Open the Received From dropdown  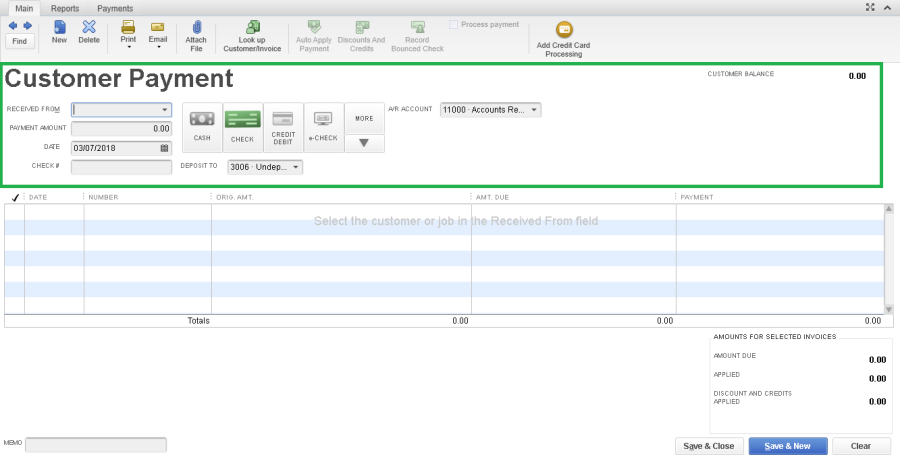click(165, 110)
